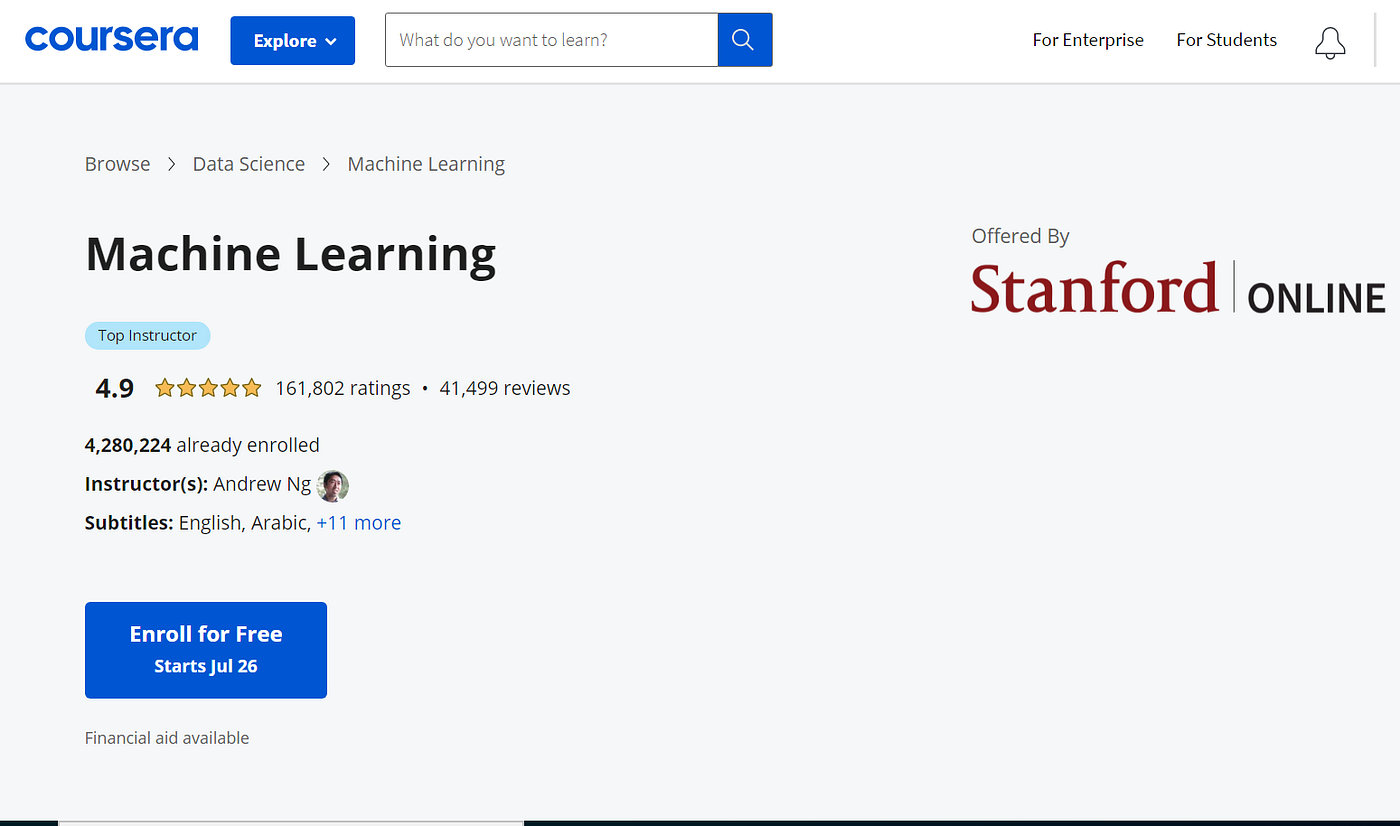Screen dimensions: 1400x826
Task: Click Andrew Ng's instructor profile photo
Action: (333, 485)
